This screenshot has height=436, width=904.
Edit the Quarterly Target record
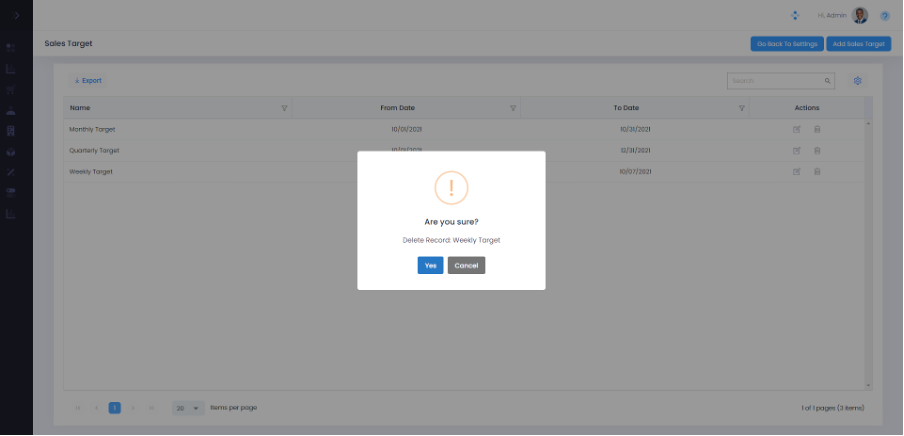click(x=797, y=150)
